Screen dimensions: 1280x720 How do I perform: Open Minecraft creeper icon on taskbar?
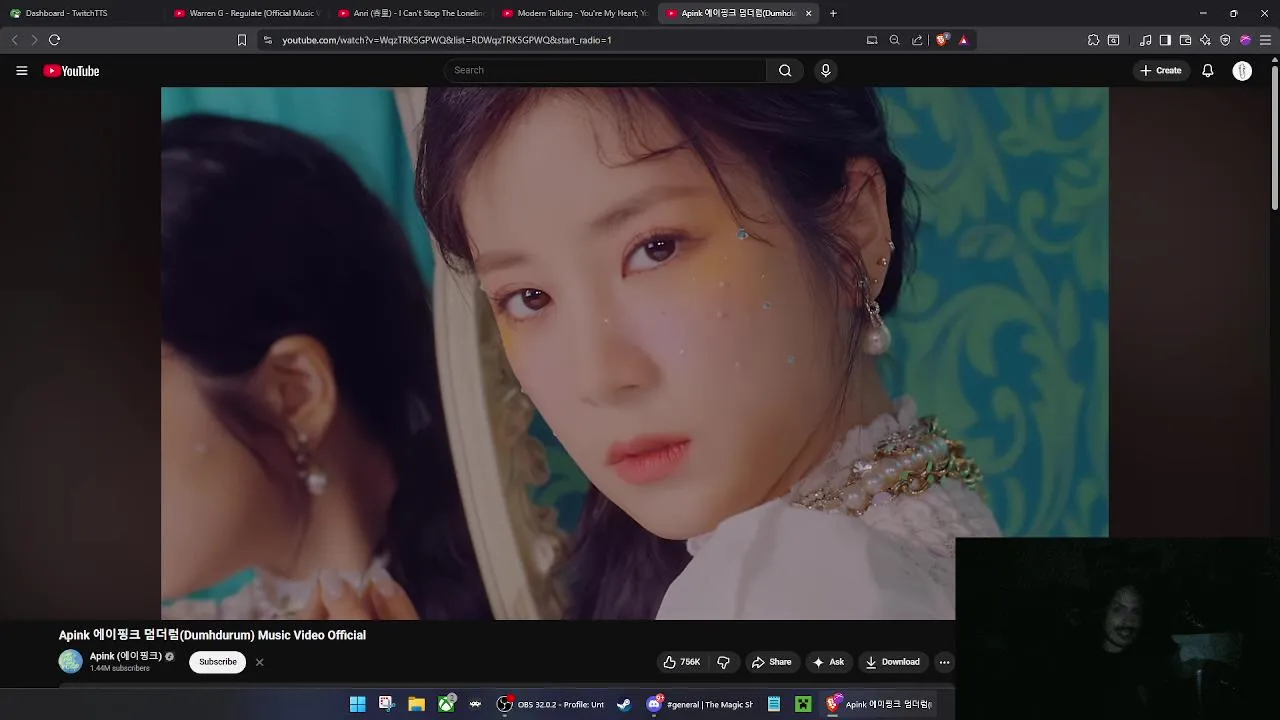click(x=803, y=704)
